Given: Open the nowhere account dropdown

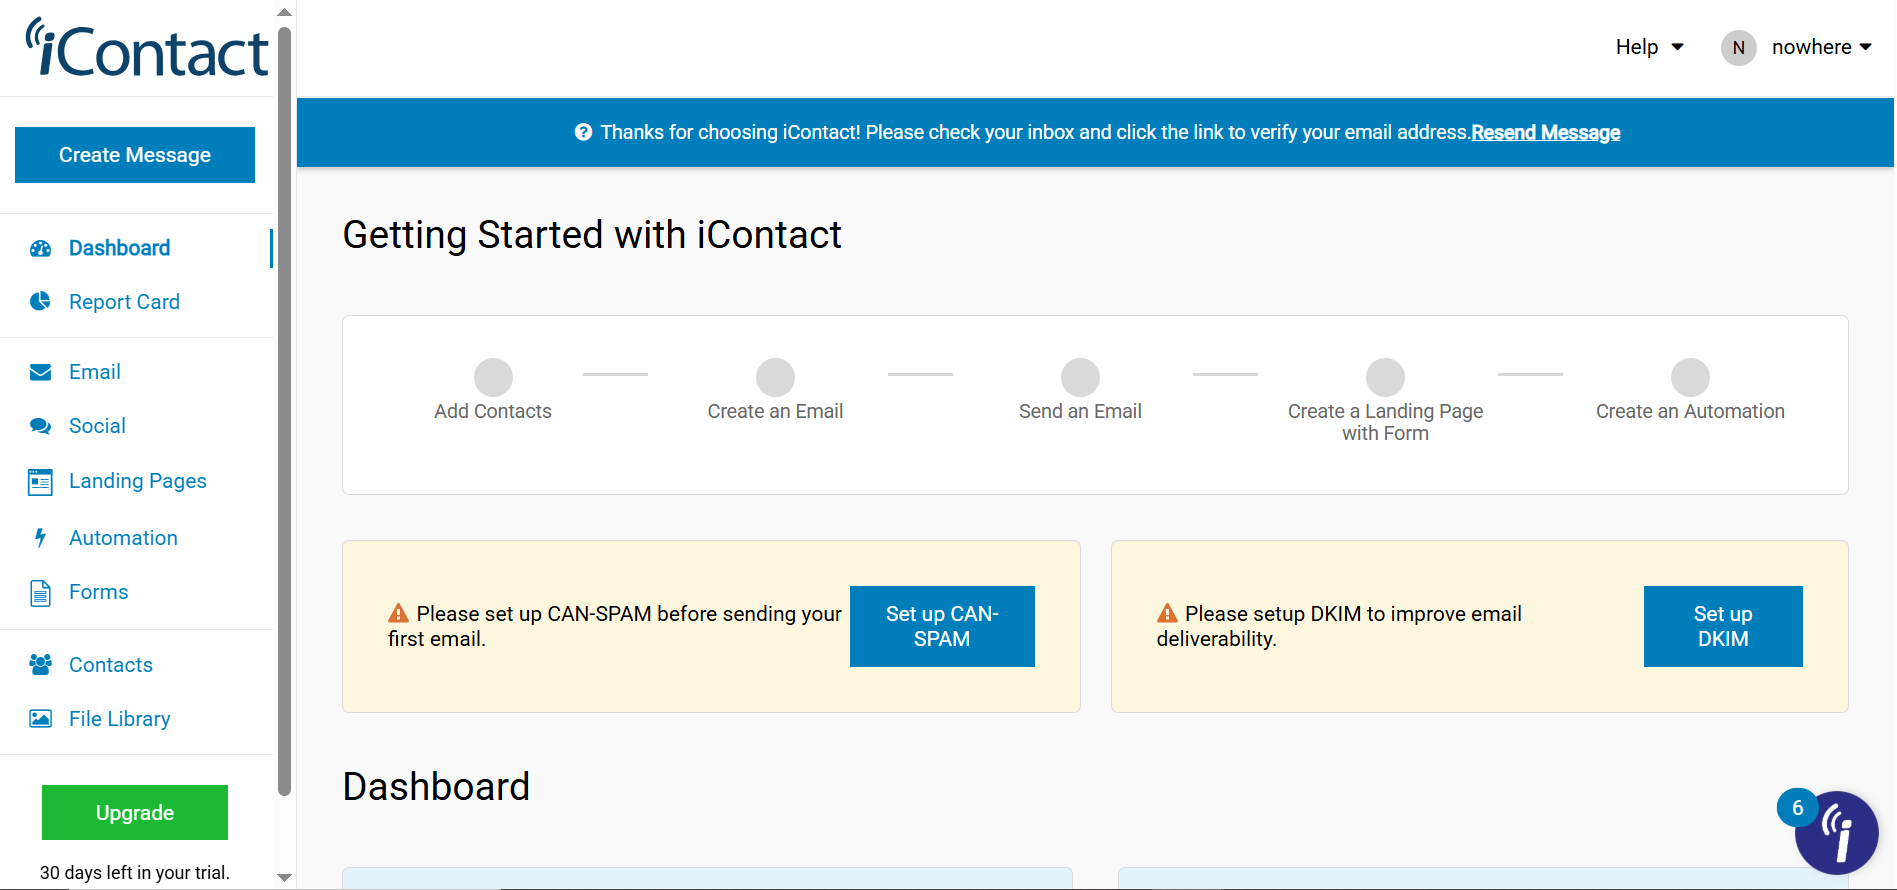Looking at the screenshot, I should [x=1821, y=47].
